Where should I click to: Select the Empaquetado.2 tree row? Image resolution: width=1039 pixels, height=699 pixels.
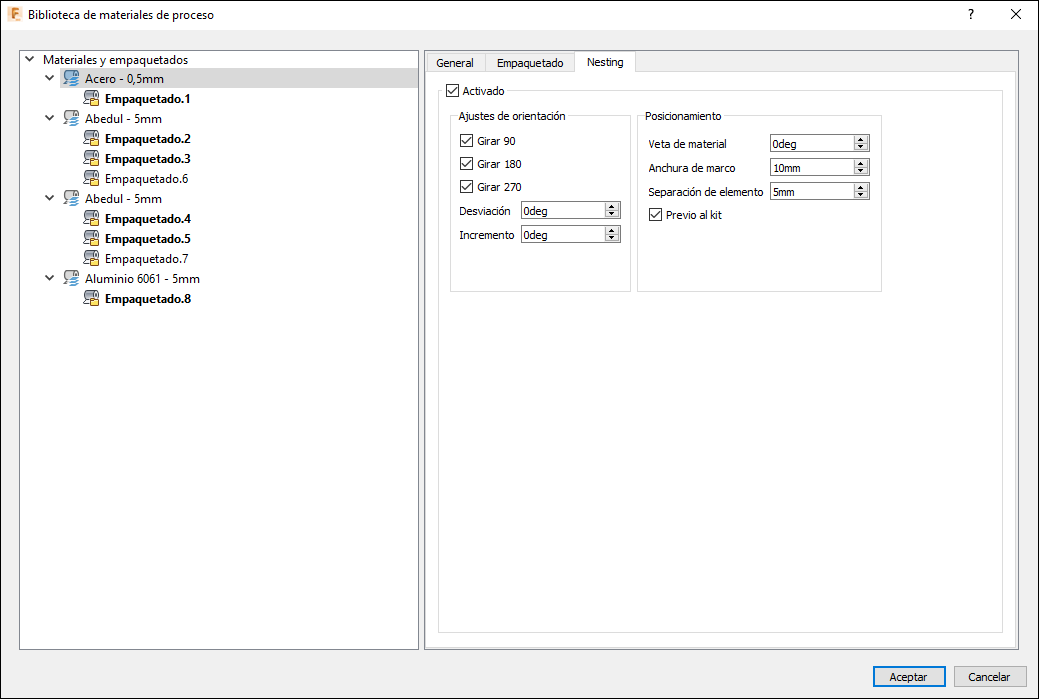[x=148, y=138]
